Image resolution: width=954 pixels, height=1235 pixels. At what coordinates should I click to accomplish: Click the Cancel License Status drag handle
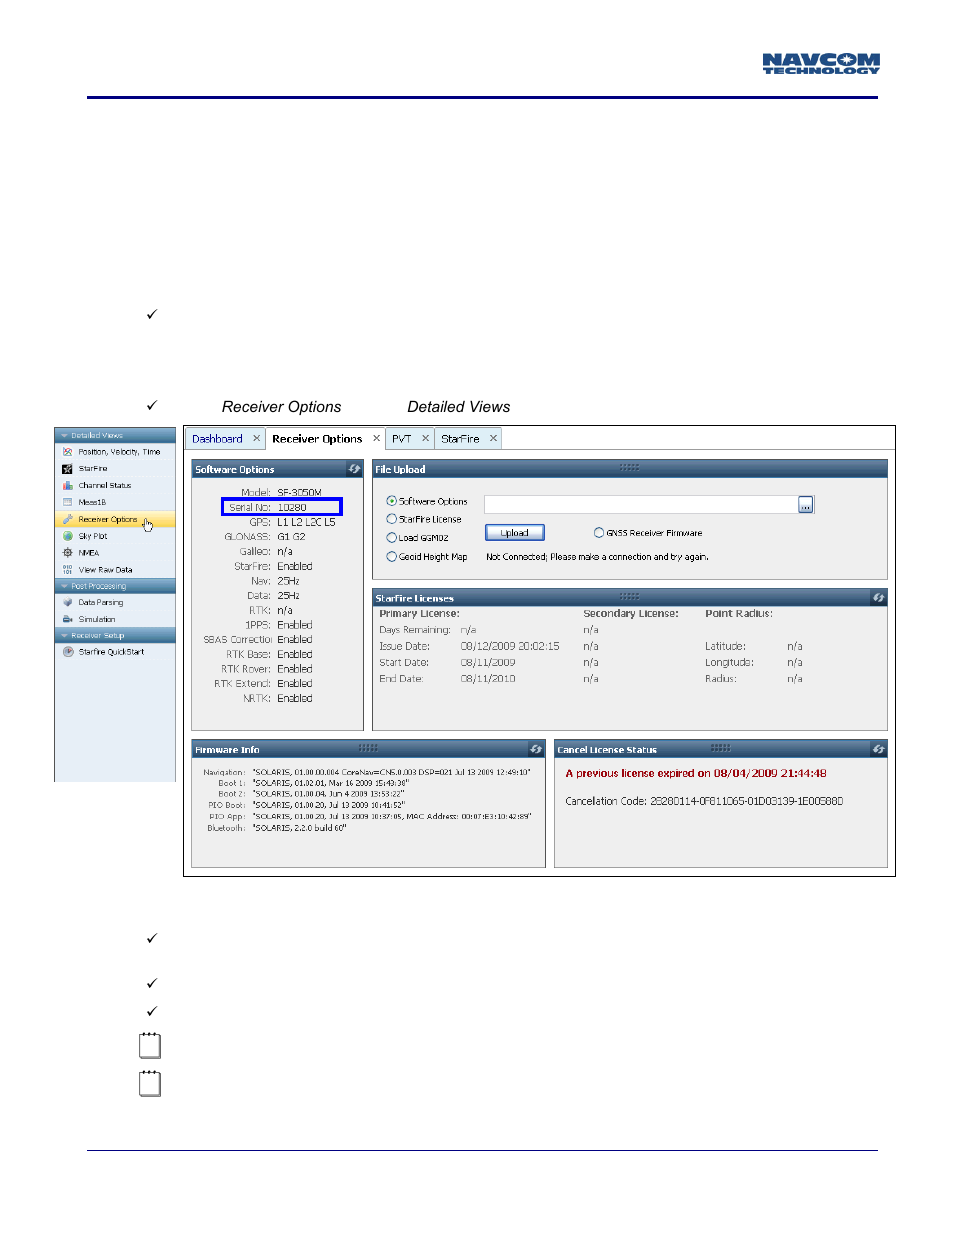click(x=721, y=747)
